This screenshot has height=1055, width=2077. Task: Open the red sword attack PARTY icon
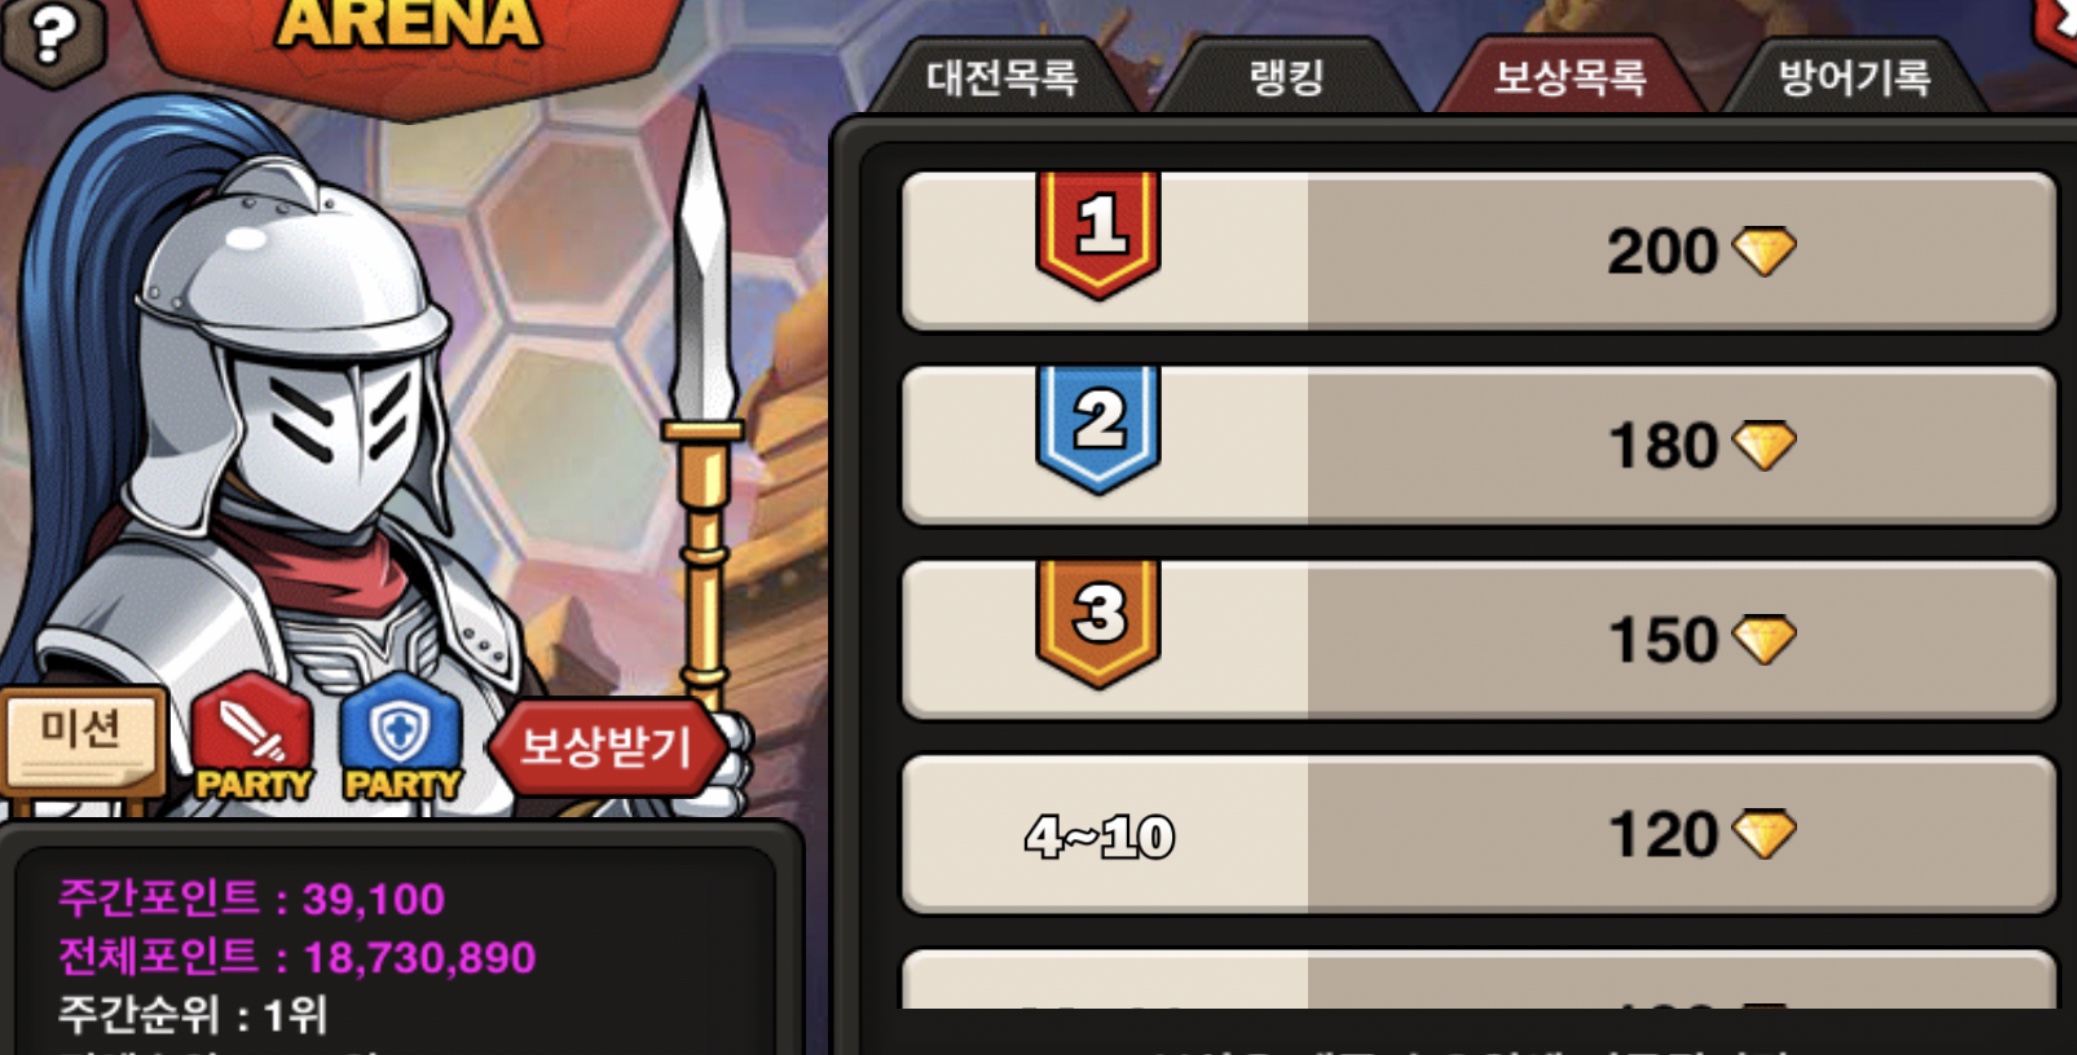[253, 738]
